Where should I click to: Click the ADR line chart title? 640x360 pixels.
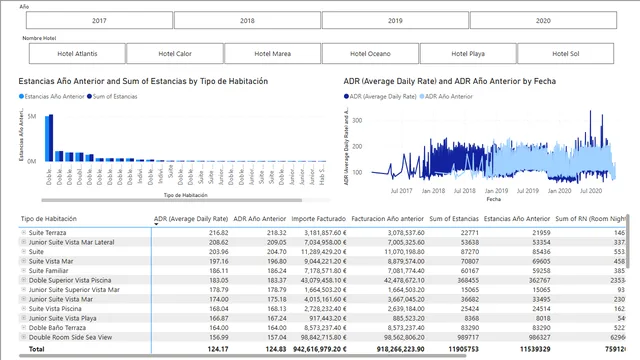(450, 81)
